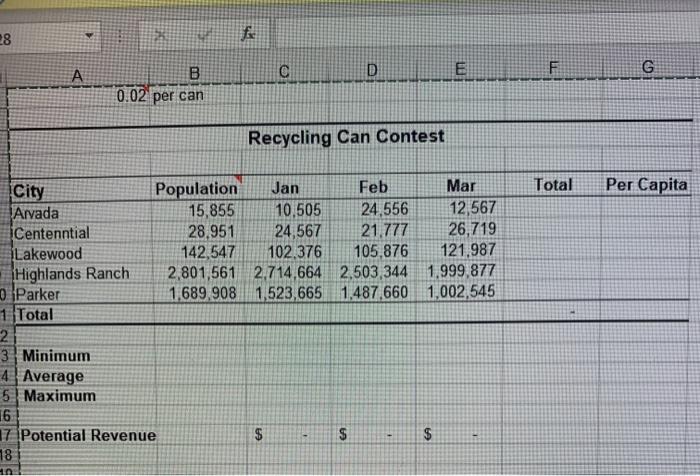Select the 'City' header cell

(x=80, y=191)
